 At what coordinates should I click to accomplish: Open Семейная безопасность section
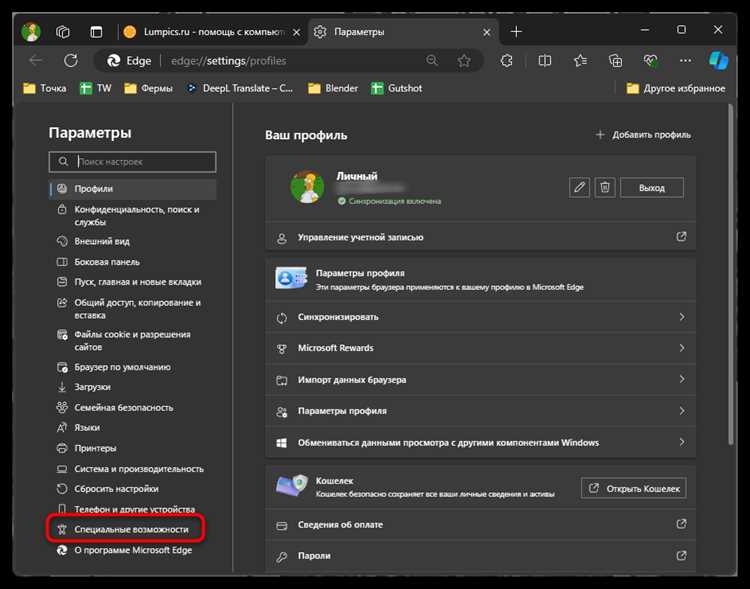click(132, 407)
